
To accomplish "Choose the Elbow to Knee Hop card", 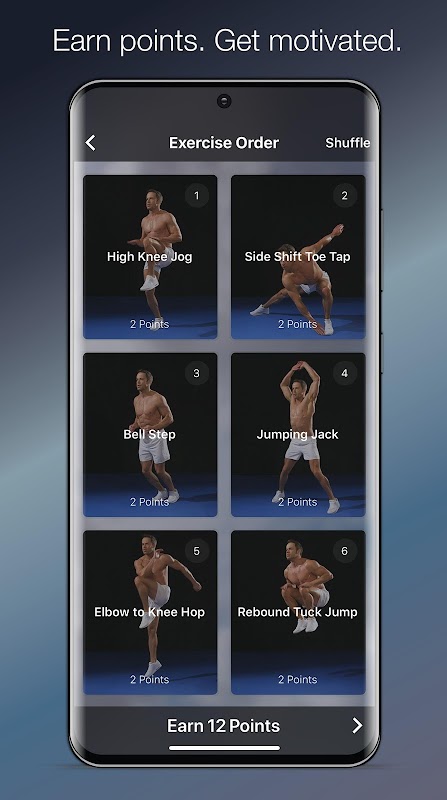I will (x=150, y=612).
